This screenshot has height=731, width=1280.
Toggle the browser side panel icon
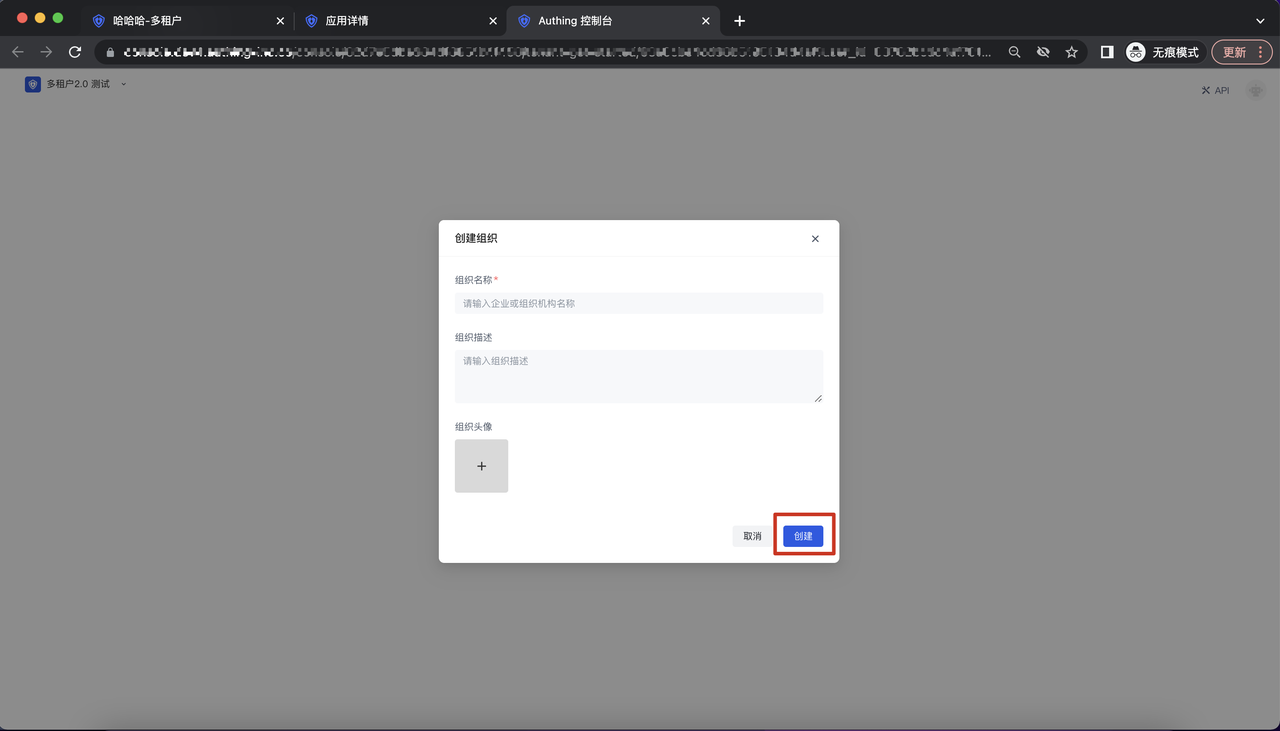[1107, 52]
